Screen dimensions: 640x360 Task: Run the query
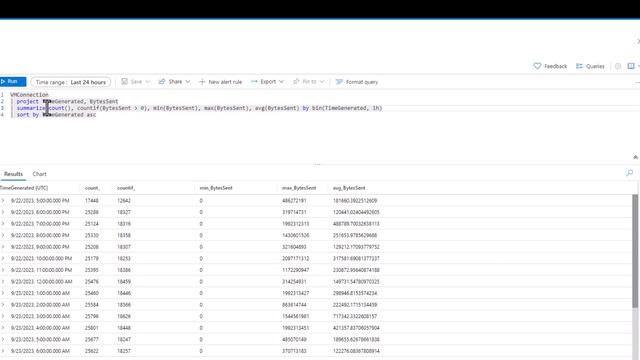click(x=12, y=82)
